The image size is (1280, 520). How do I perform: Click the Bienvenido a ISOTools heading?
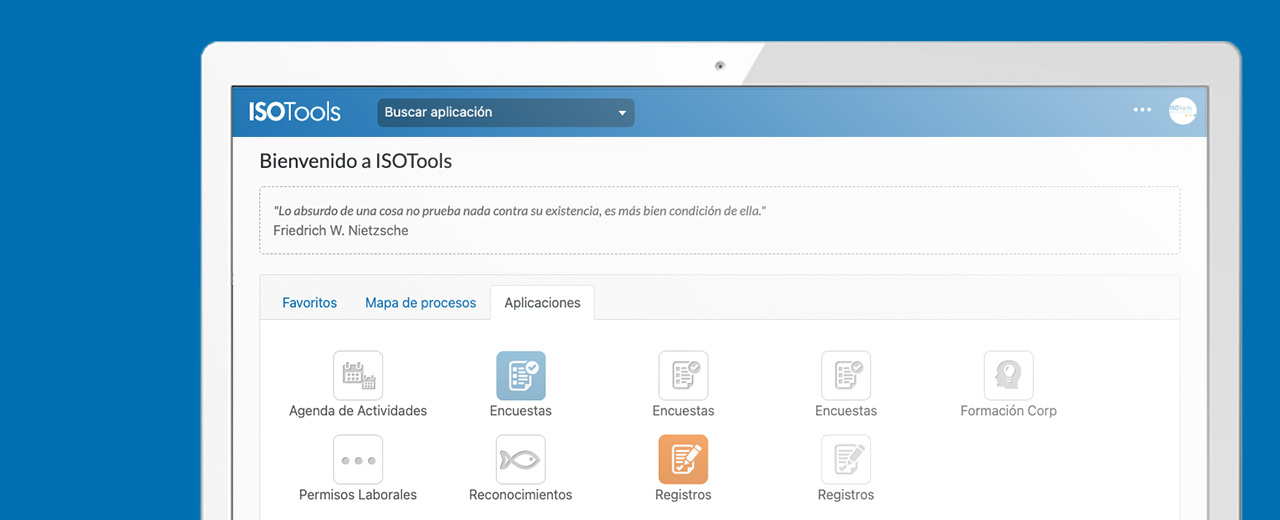pos(356,161)
